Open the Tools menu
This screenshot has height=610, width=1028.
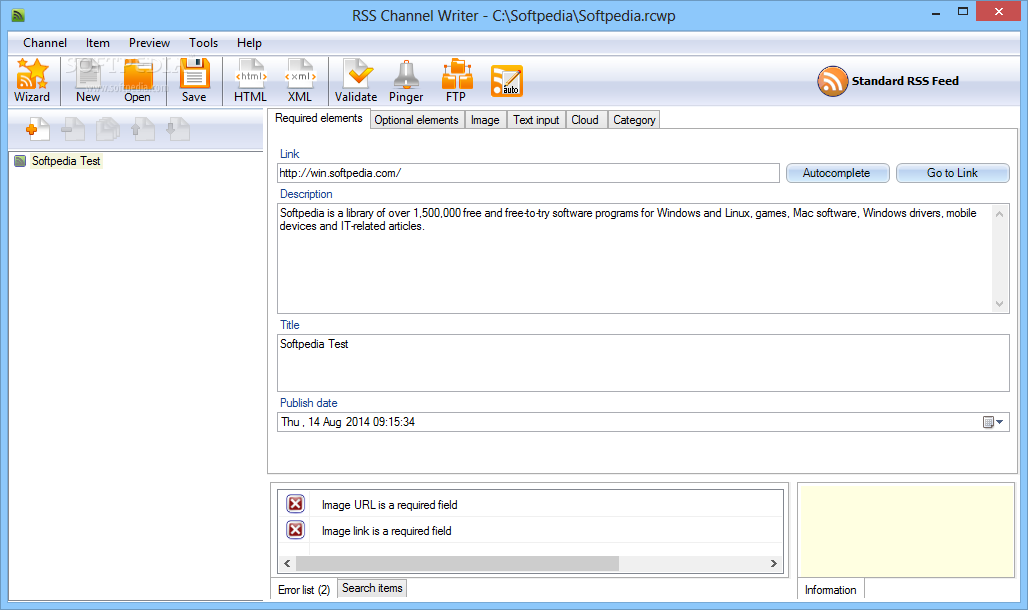203,43
